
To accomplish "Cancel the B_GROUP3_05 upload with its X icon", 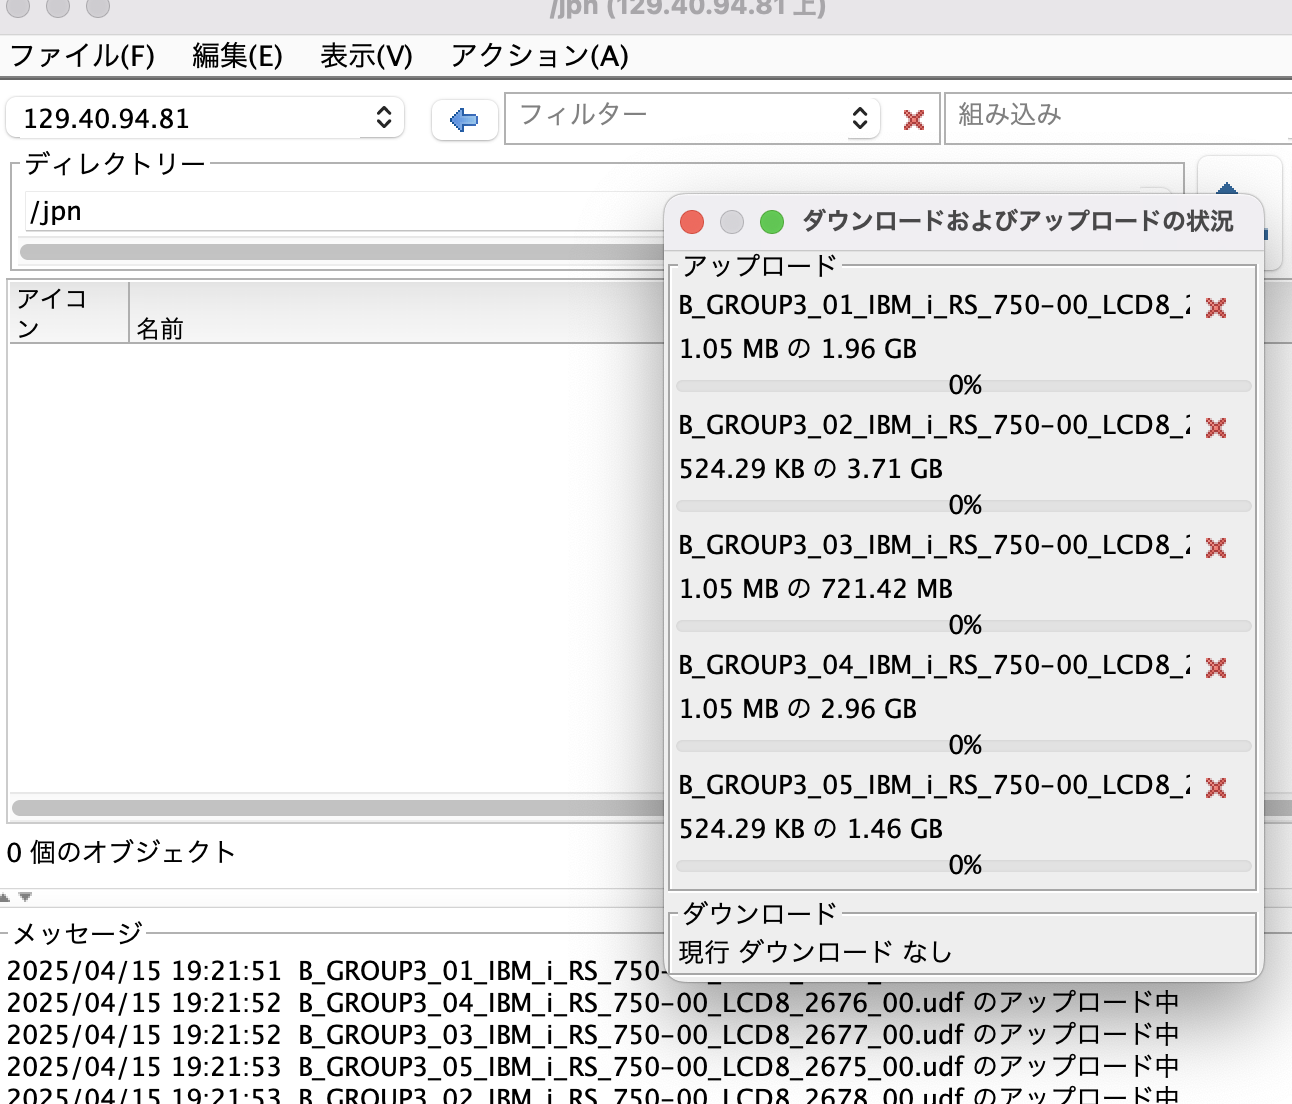I will [1215, 787].
